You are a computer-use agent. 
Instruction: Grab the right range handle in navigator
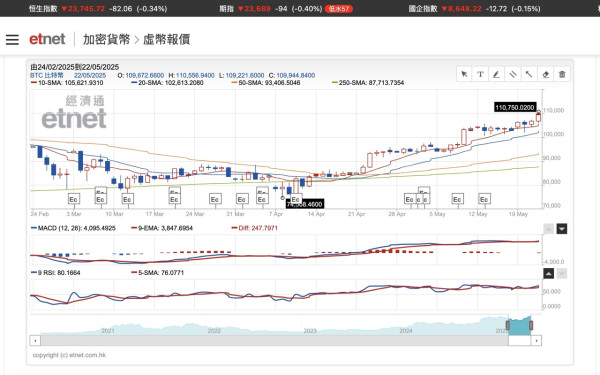(531, 325)
